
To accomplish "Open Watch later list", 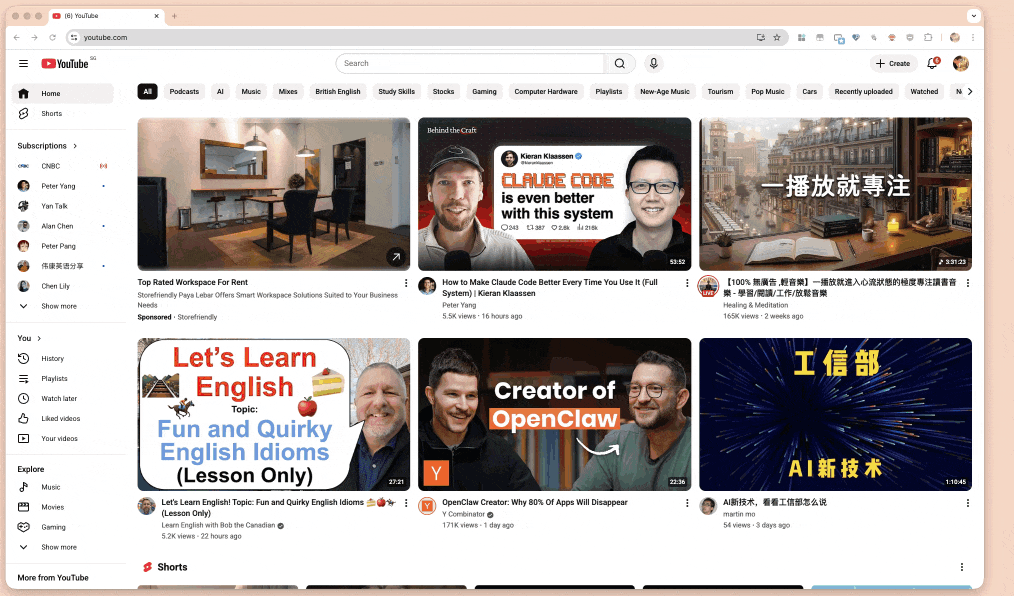I will pos(59,399).
